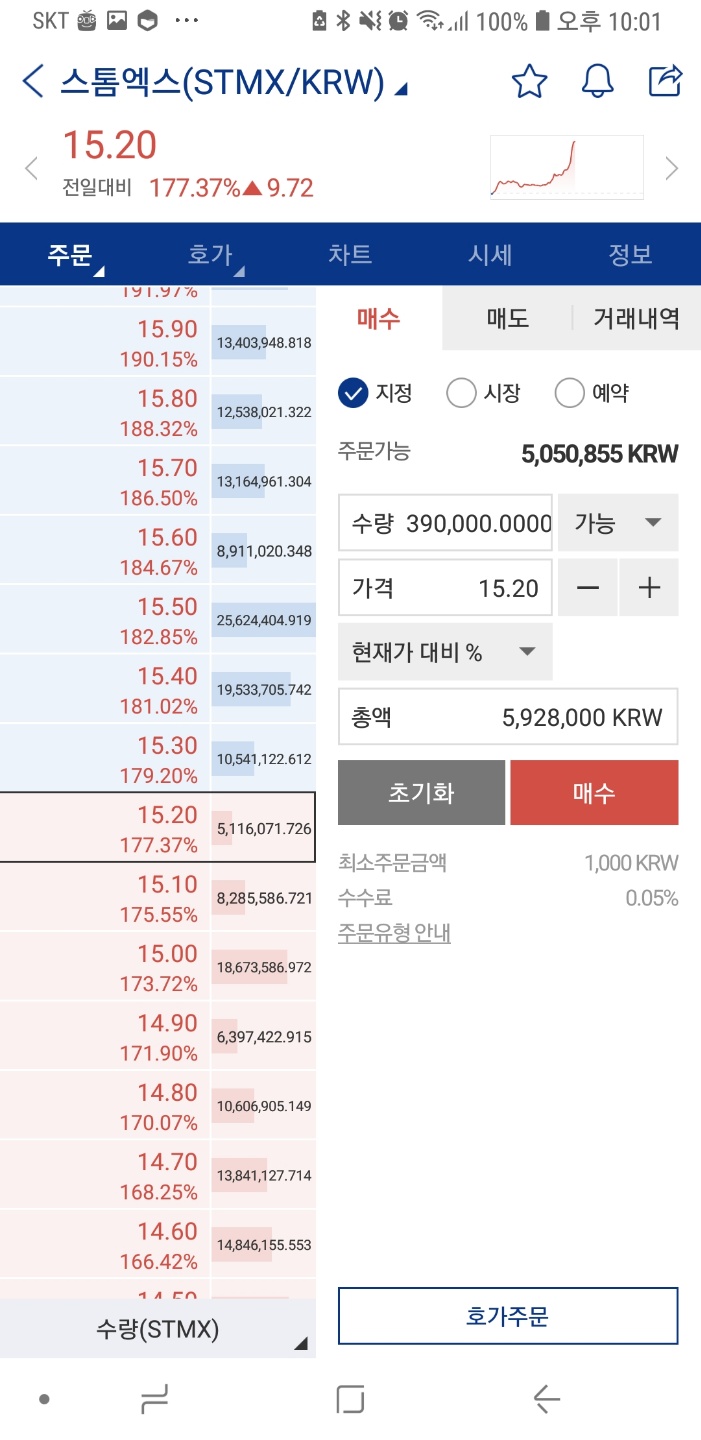Tap order volume 18,673,586.972
The image size is (701, 1440).
point(264,967)
